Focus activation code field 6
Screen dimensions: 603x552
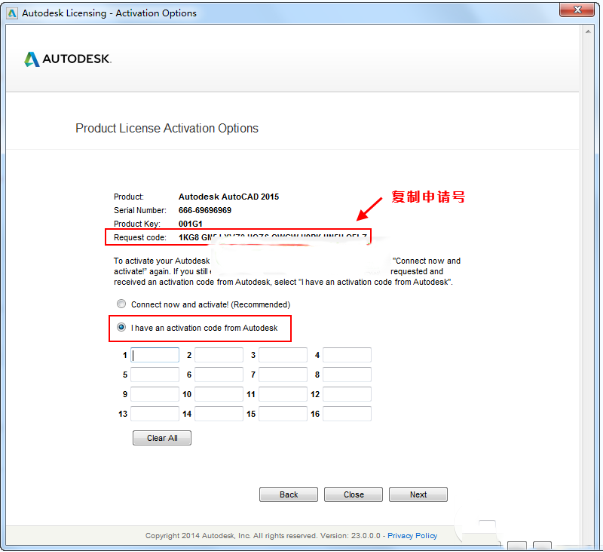tap(219, 374)
